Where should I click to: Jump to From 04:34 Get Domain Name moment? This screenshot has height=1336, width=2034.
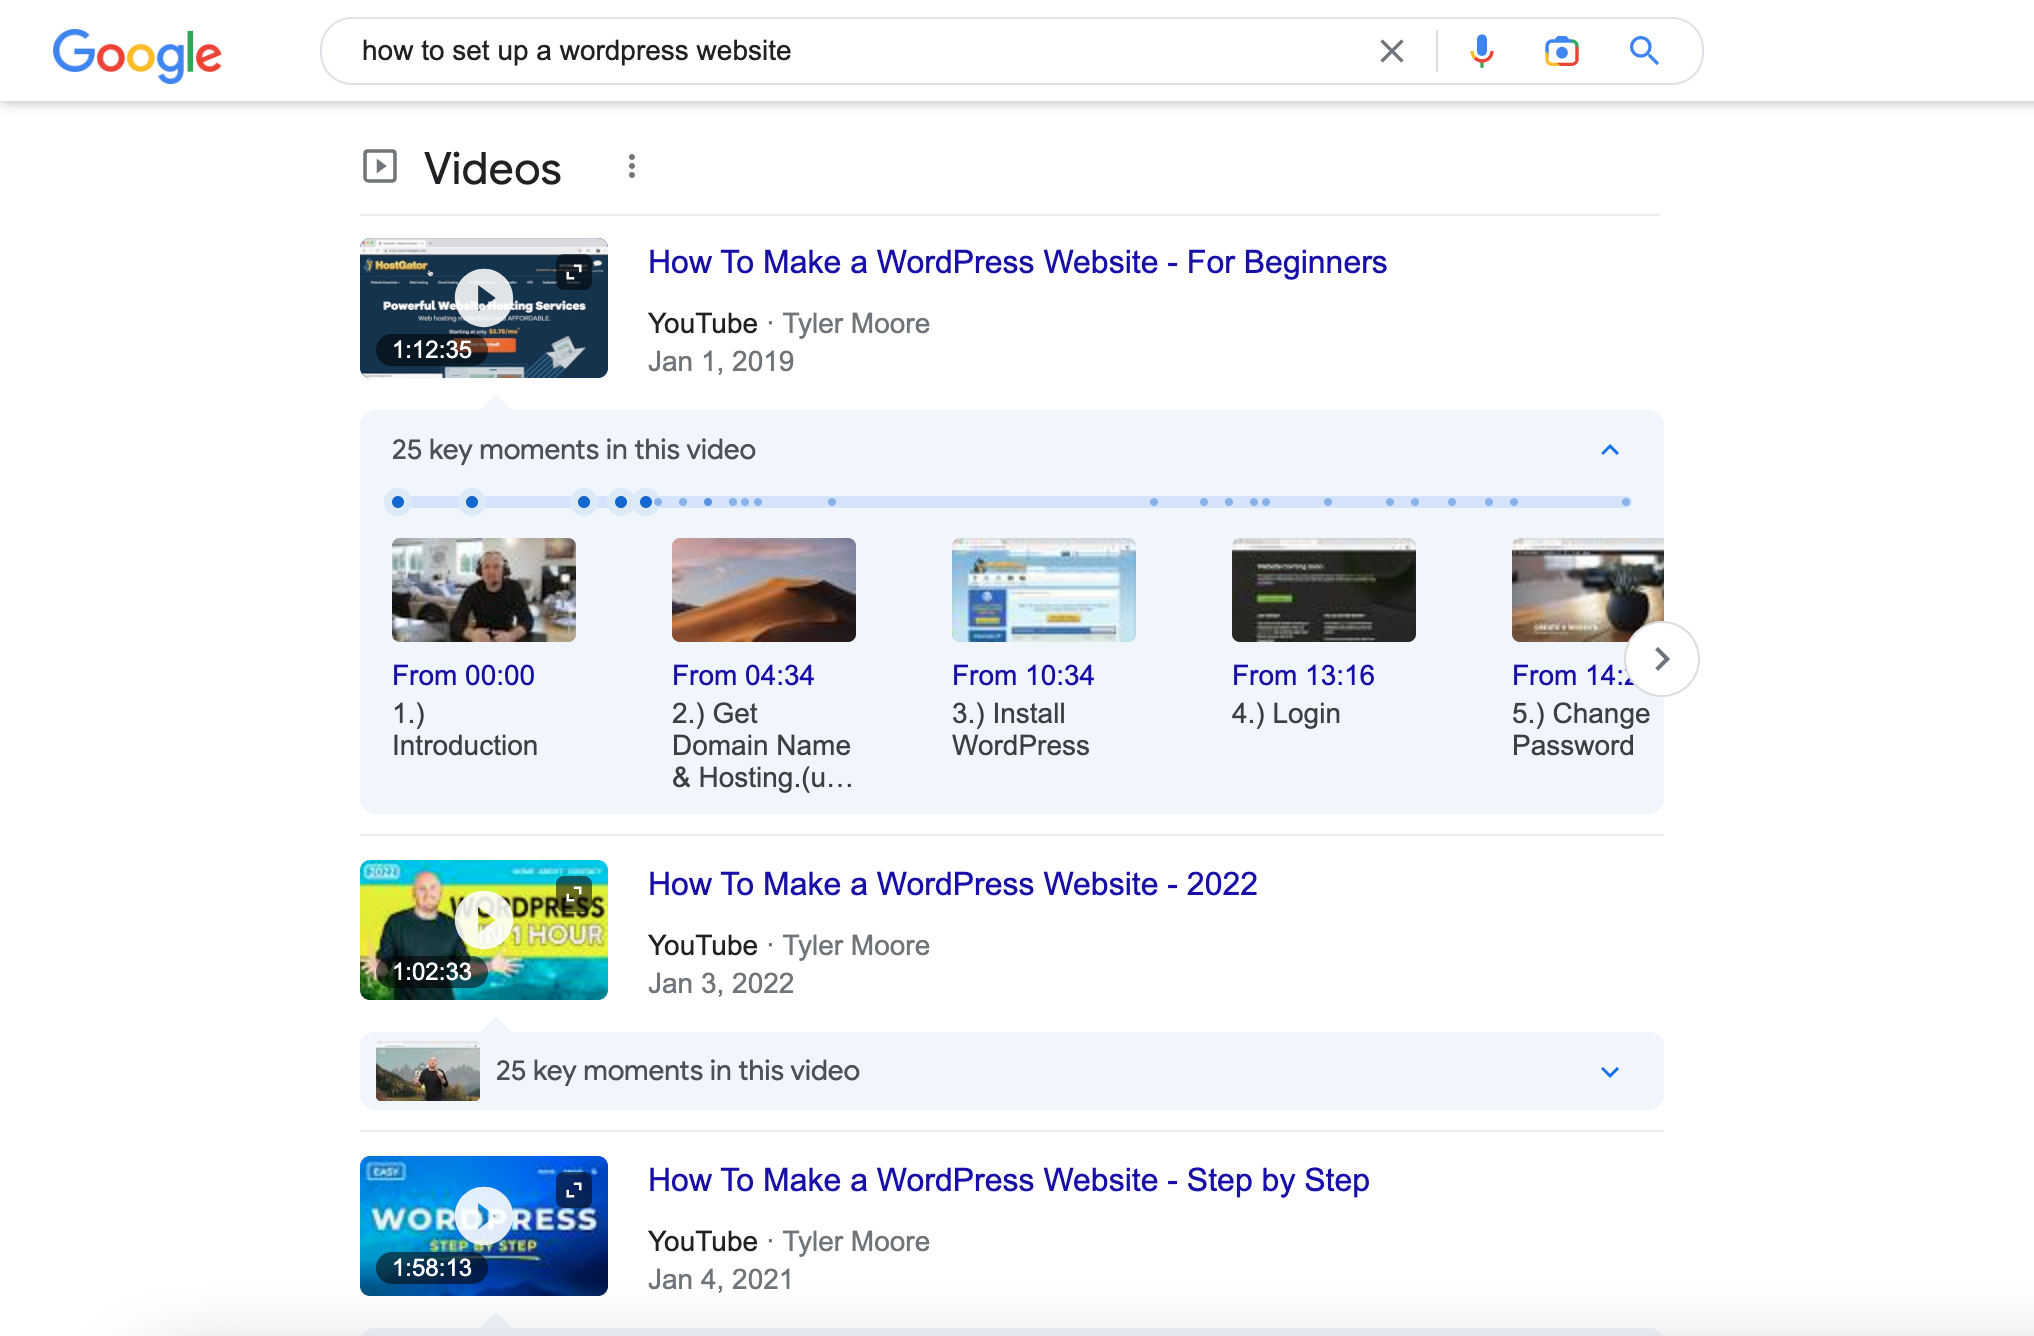click(743, 676)
